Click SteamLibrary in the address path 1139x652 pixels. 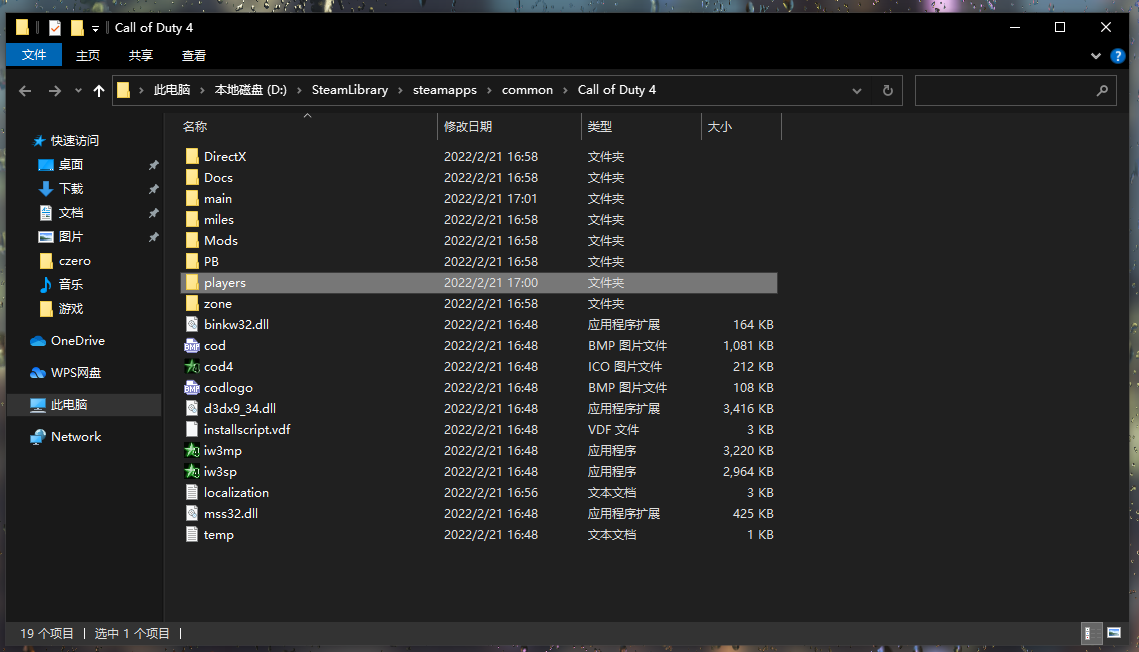[x=349, y=90]
